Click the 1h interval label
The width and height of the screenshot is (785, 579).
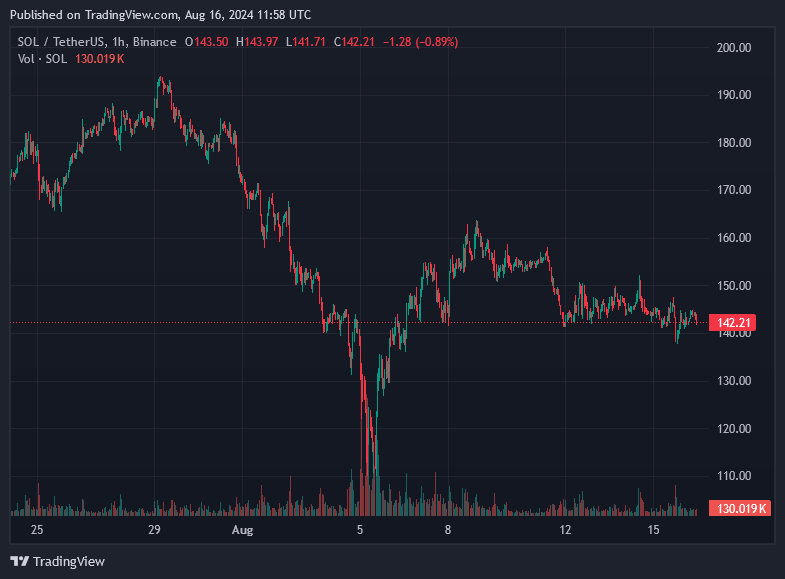coord(118,42)
